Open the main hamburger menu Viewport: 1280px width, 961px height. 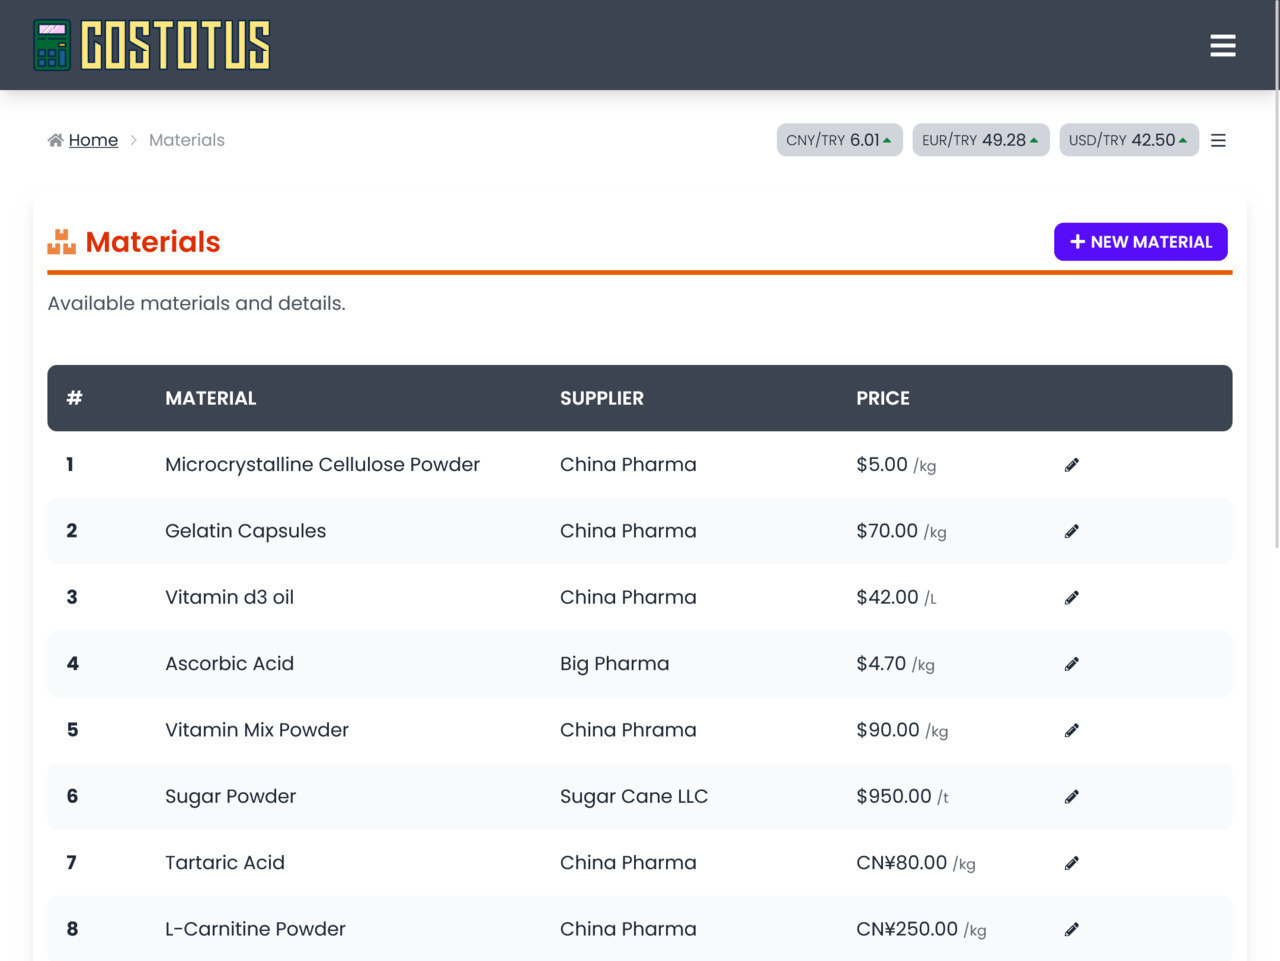1222,46
